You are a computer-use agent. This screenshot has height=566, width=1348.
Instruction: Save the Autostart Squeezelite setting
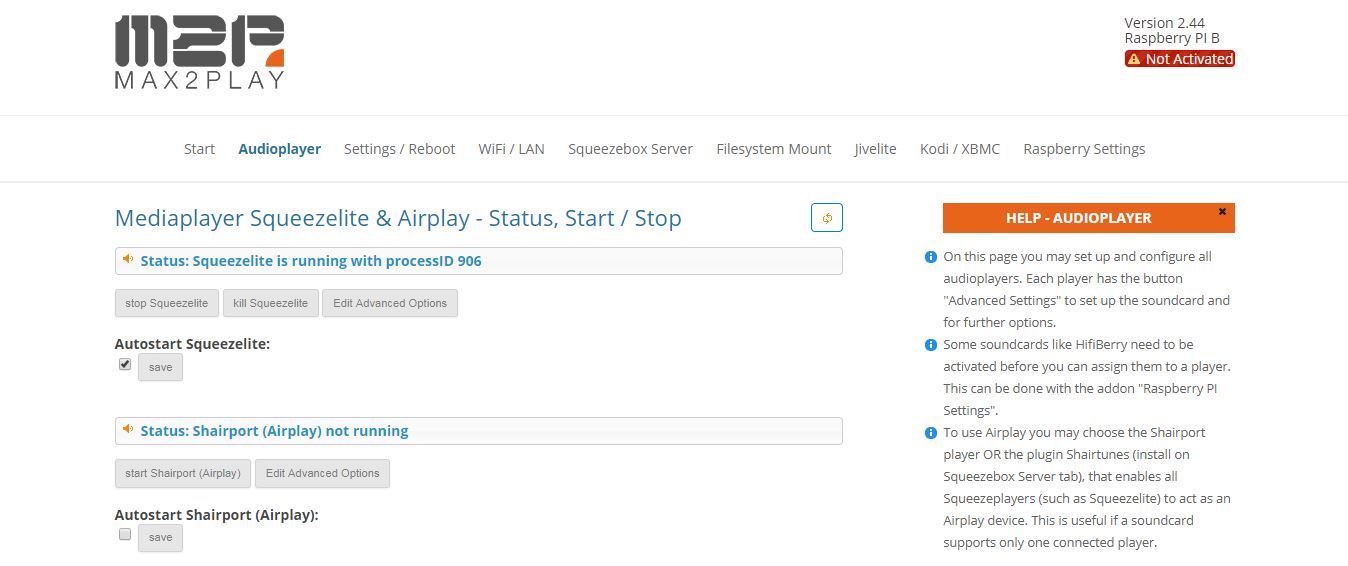click(160, 367)
